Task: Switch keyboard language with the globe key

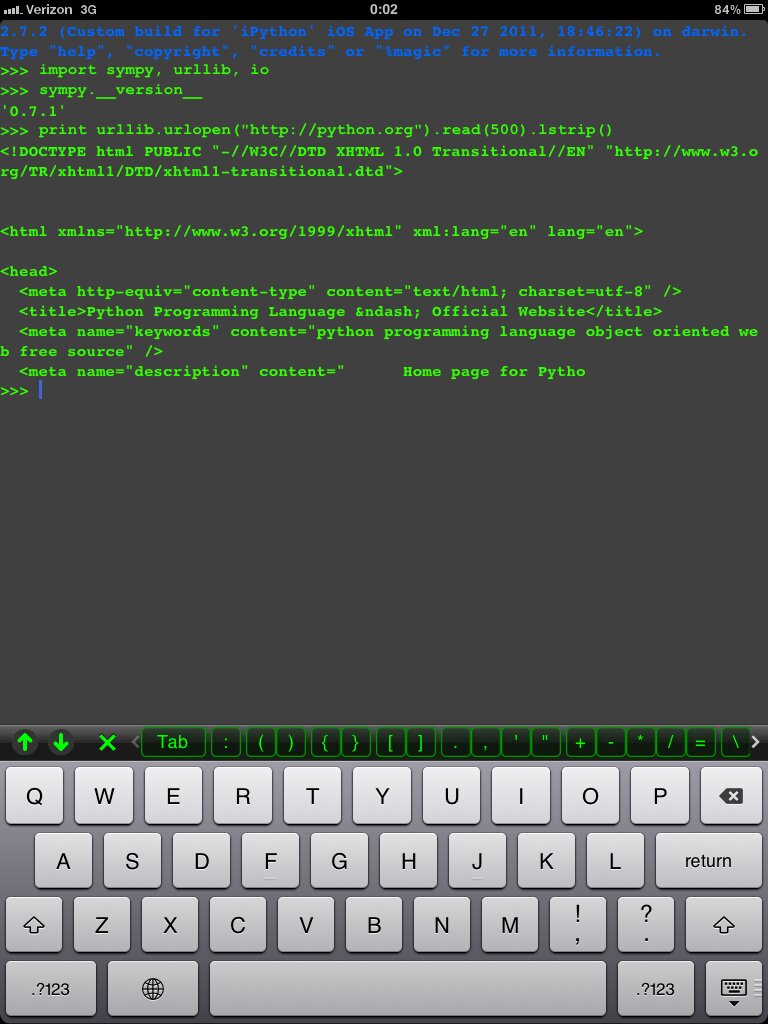Action: point(153,989)
